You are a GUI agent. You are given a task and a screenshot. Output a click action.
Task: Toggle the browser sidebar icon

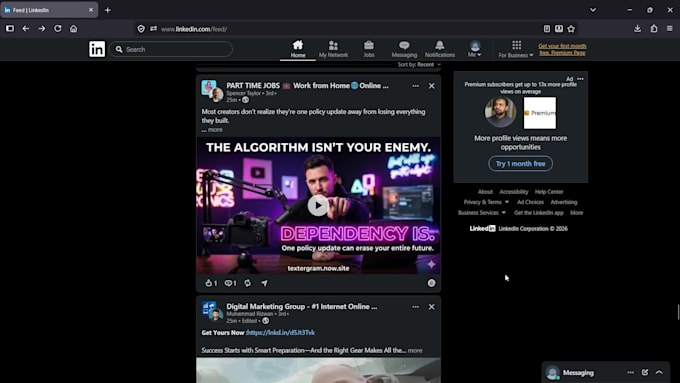(x=10, y=29)
